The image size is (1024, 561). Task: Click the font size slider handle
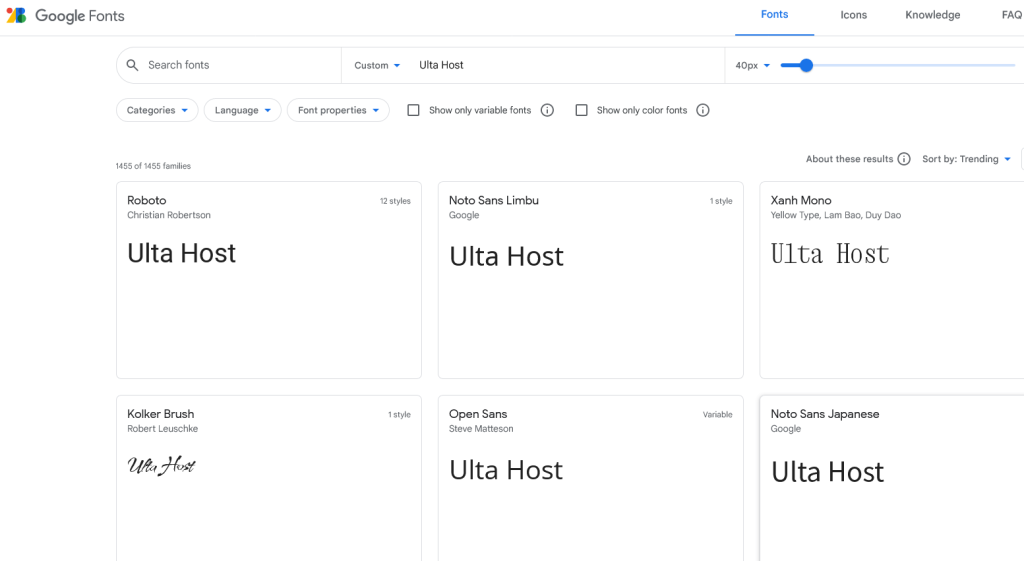point(807,65)
